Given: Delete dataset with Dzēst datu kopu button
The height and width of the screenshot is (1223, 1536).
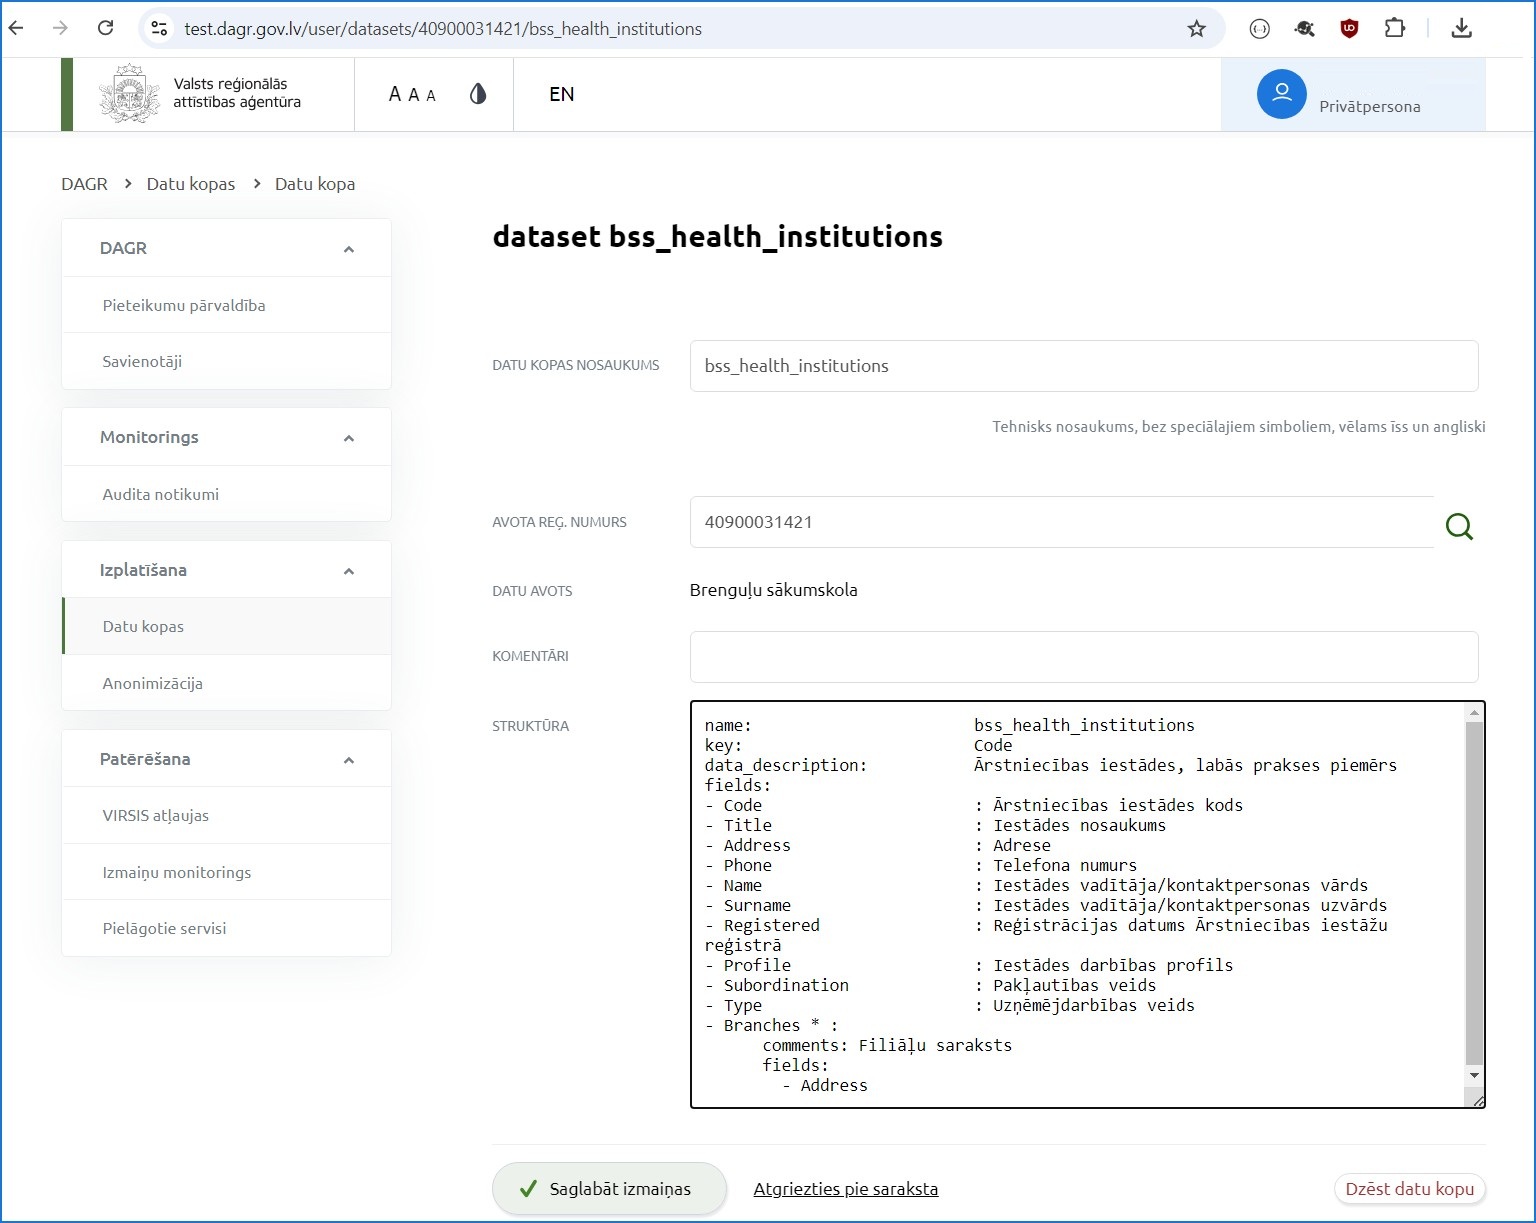Looking at the screenshot, I should click(1410, 1189).
